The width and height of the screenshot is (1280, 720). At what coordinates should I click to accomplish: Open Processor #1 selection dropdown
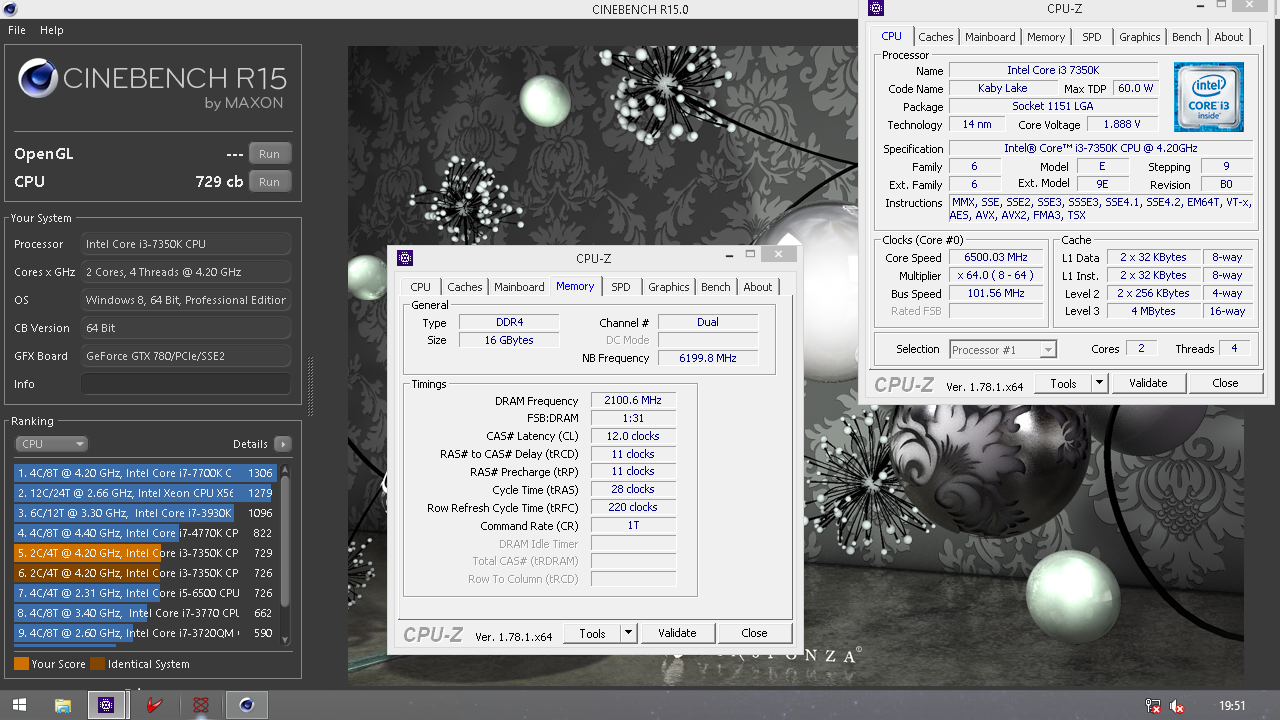point(1002,349)
